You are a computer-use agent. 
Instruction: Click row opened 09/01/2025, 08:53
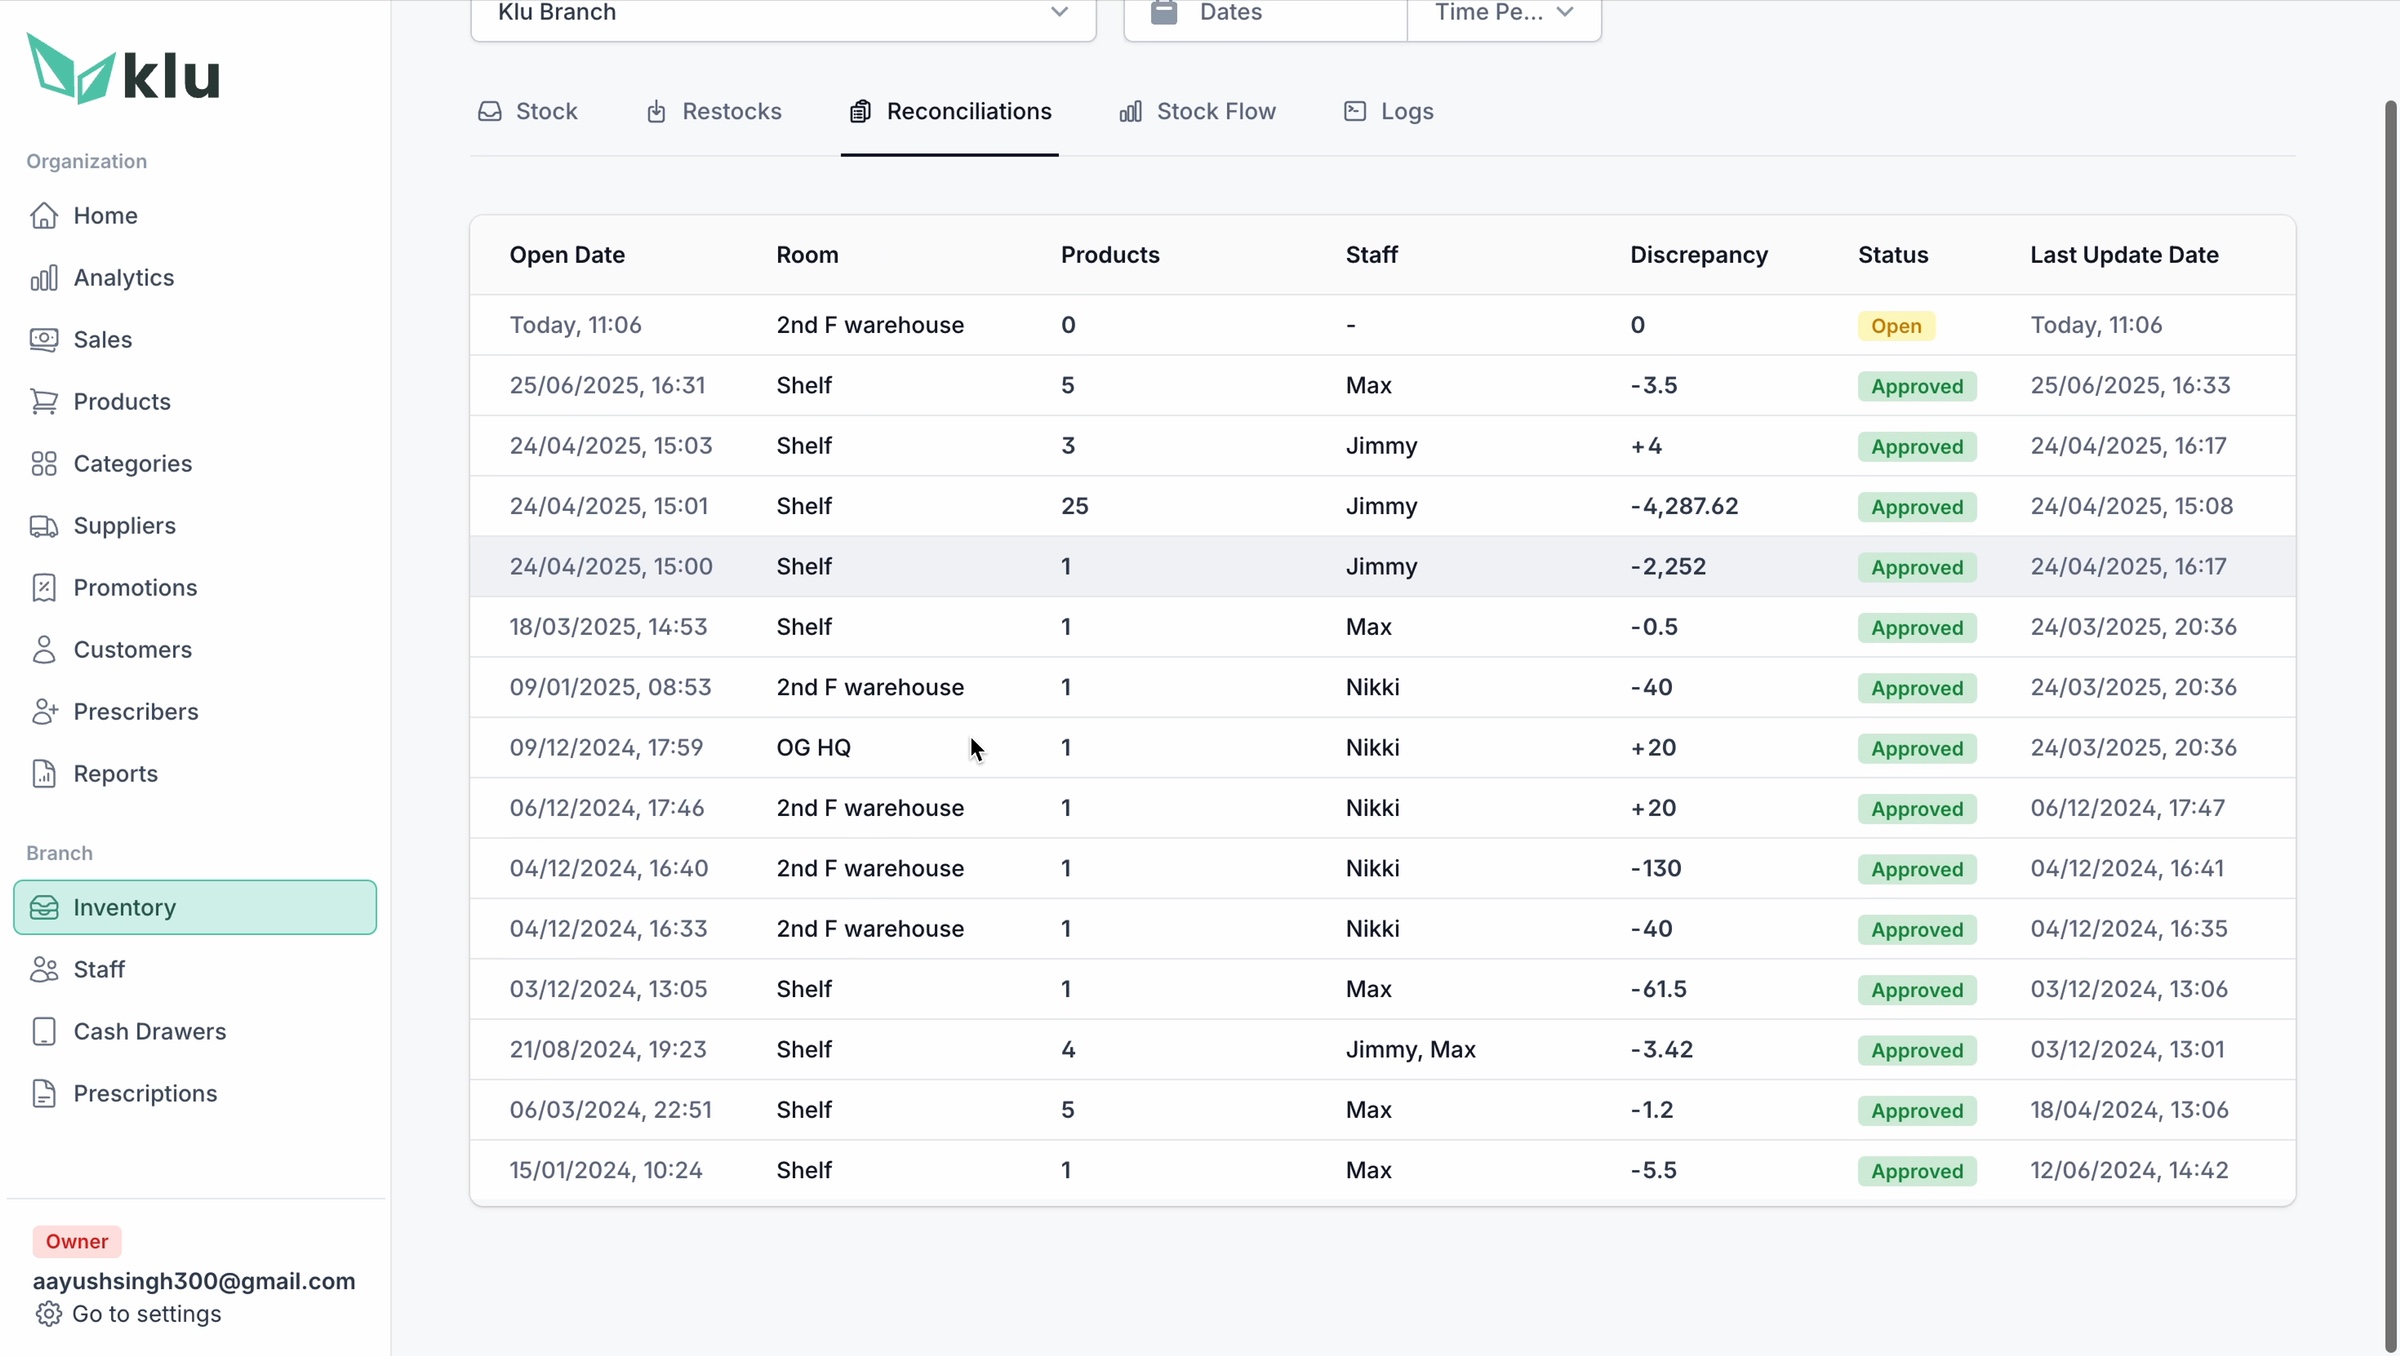pyautogui.click(x=1383, y=687)
